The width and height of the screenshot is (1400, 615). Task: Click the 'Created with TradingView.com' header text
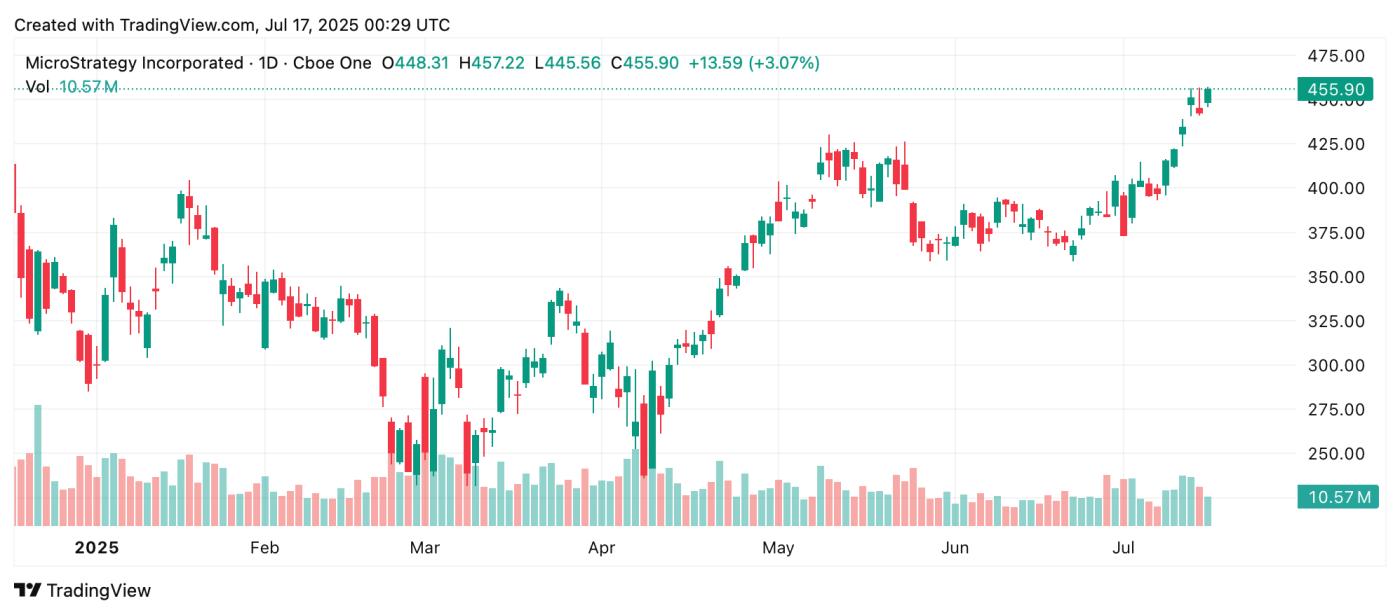[231, 24]
